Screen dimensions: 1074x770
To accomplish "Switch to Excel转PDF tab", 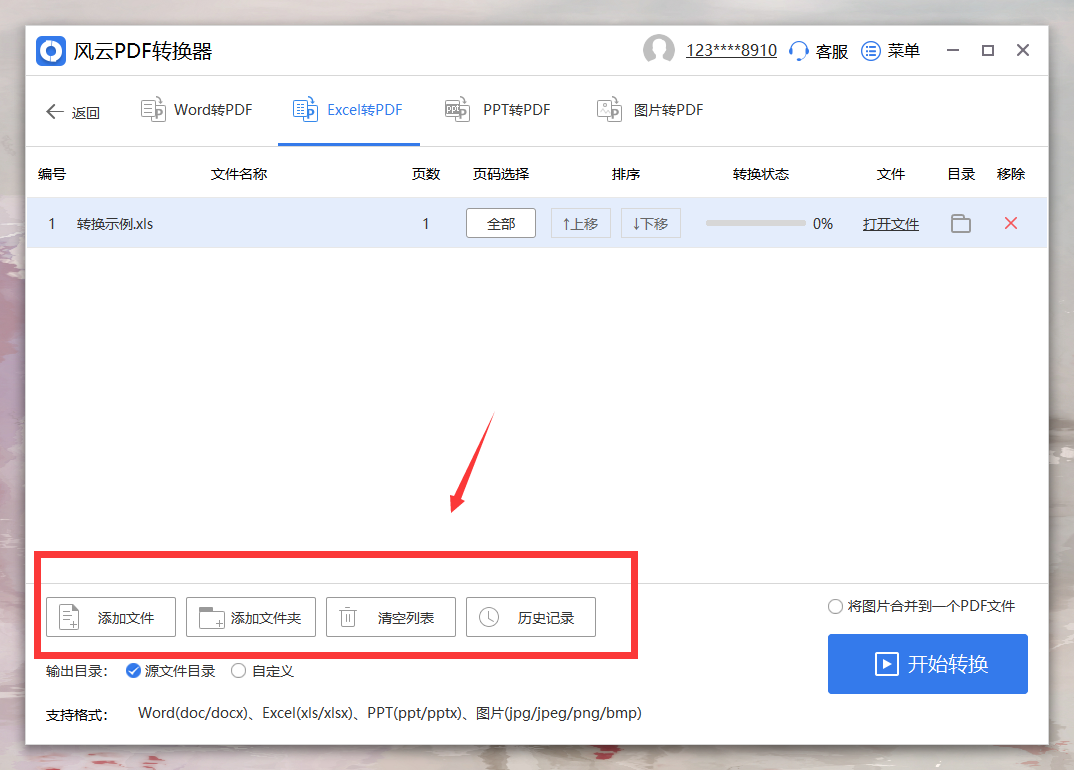I will click(x=348, y=110).
